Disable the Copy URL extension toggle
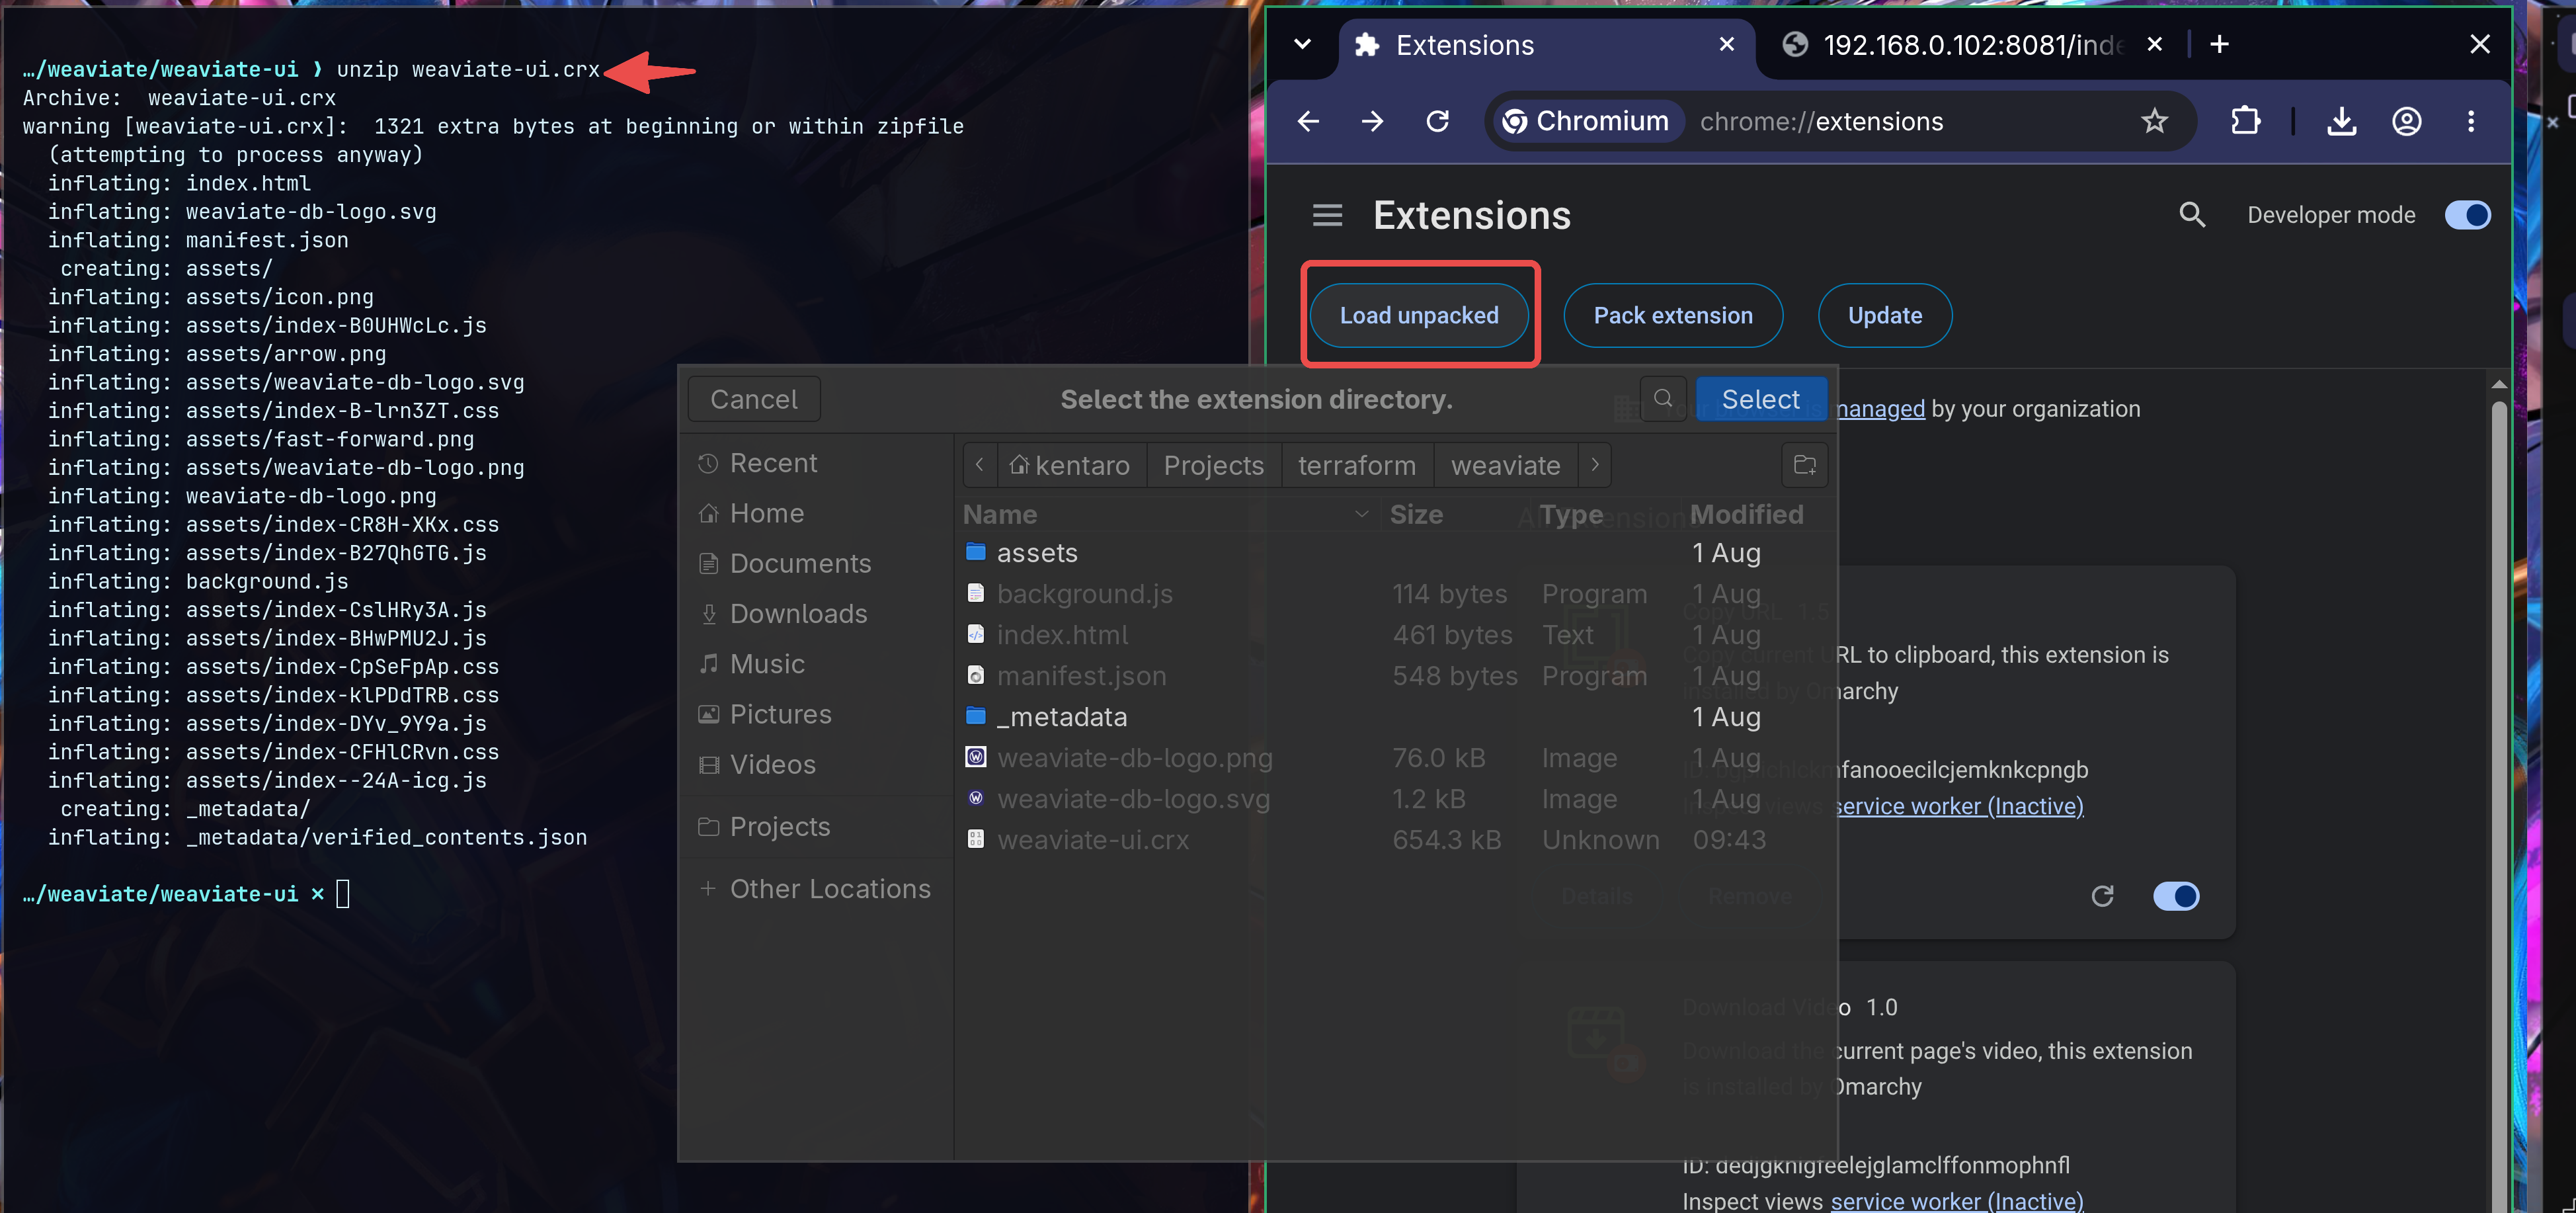Screen dimensions: 2576x1213 2176,896
